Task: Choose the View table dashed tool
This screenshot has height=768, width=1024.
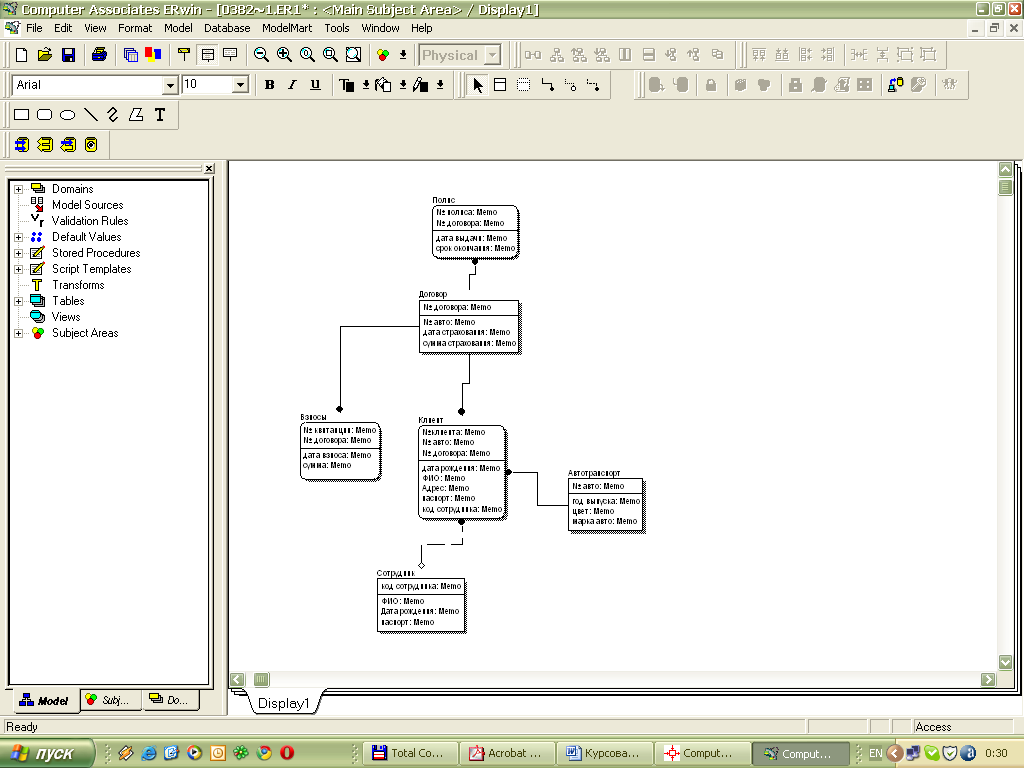Action: (524, 85)
